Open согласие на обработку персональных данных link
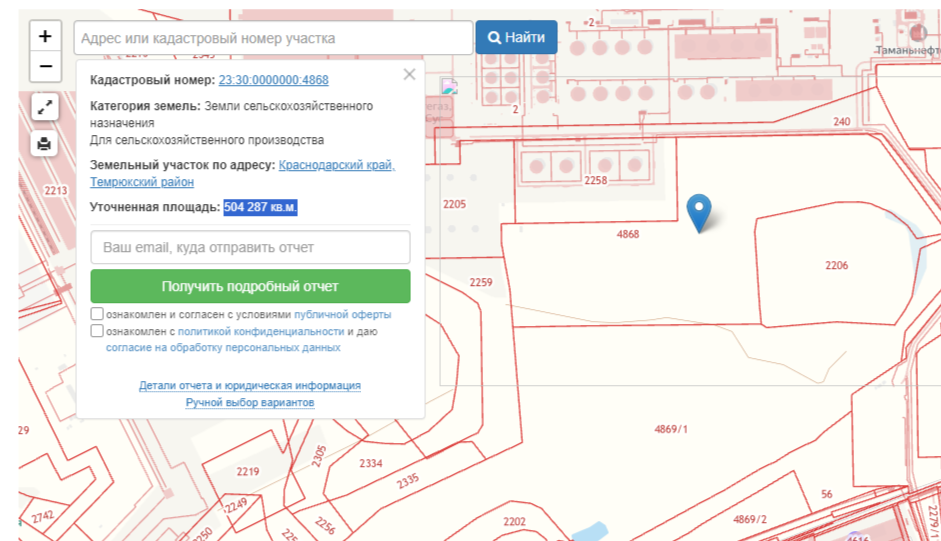 coord(223,348)
